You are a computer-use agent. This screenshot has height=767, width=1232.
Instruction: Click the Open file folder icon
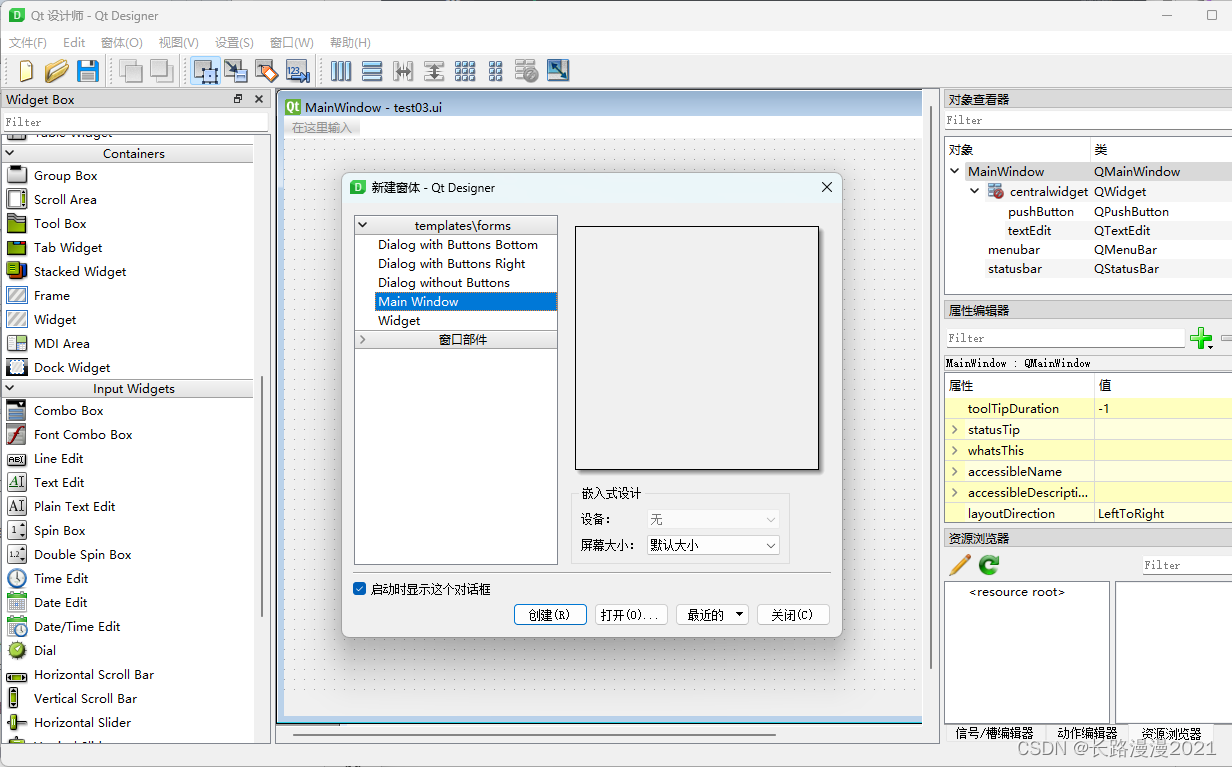[57, 71]
